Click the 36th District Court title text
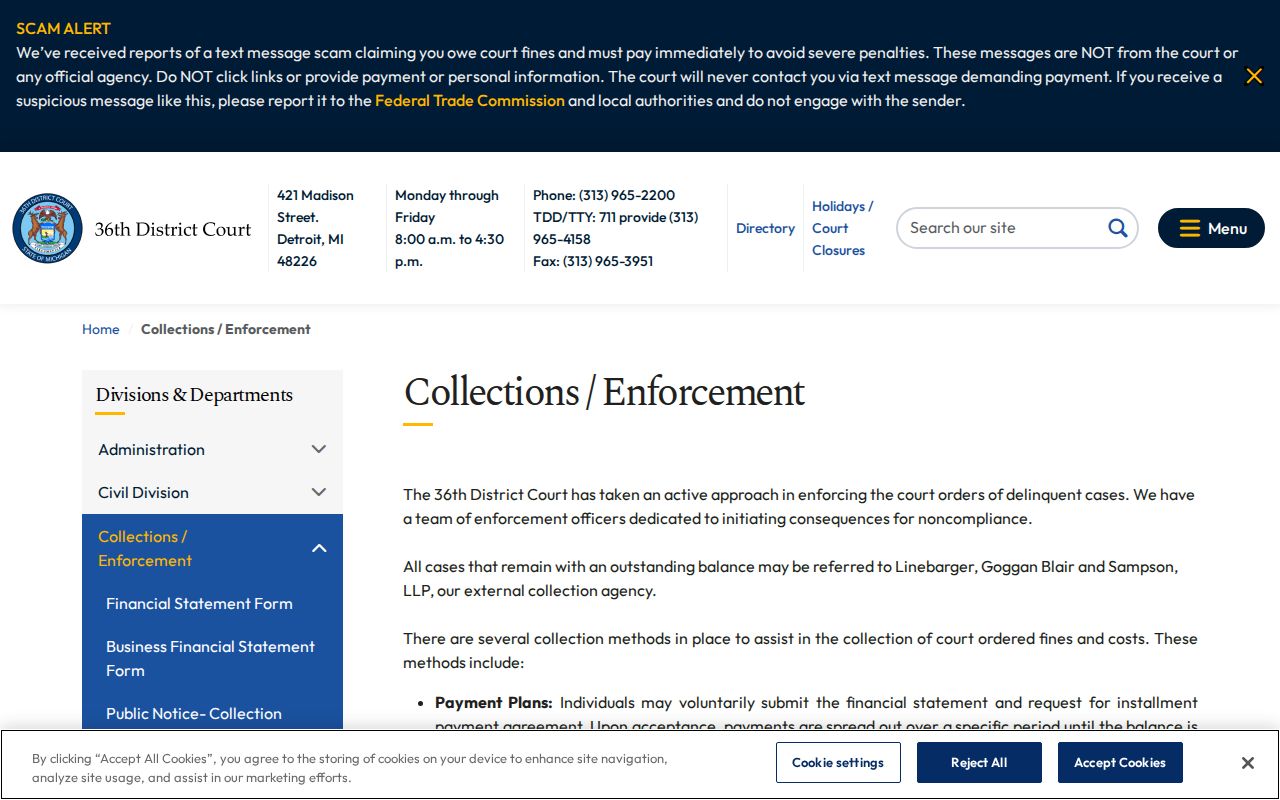1280x800 pixels. [173, 229]
